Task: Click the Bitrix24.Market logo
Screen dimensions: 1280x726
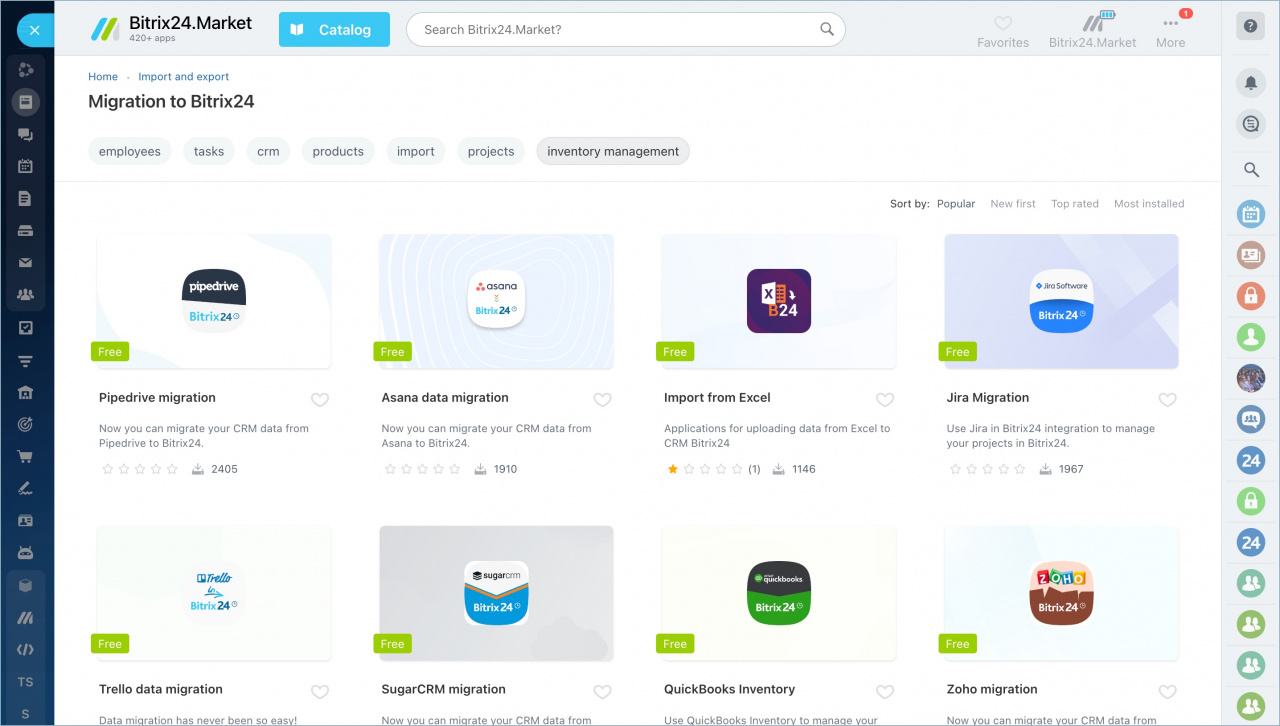Action: (x=171, y=29)
